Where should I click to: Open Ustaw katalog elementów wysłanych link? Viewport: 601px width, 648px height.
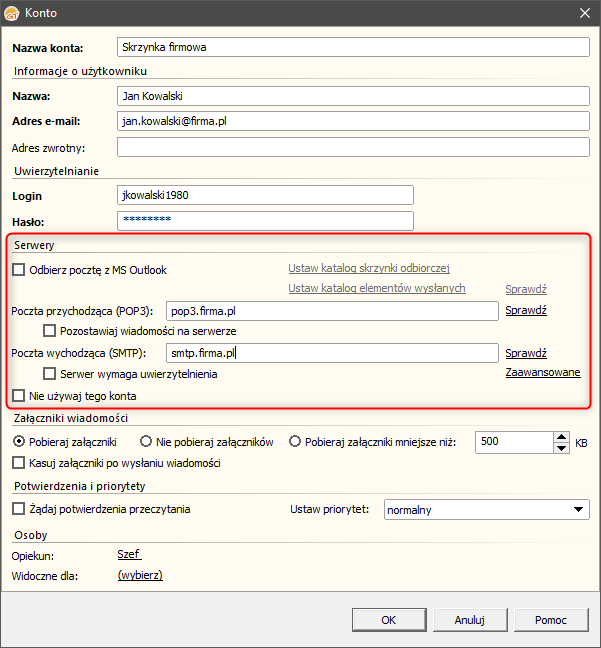click(x=377, y=288)
